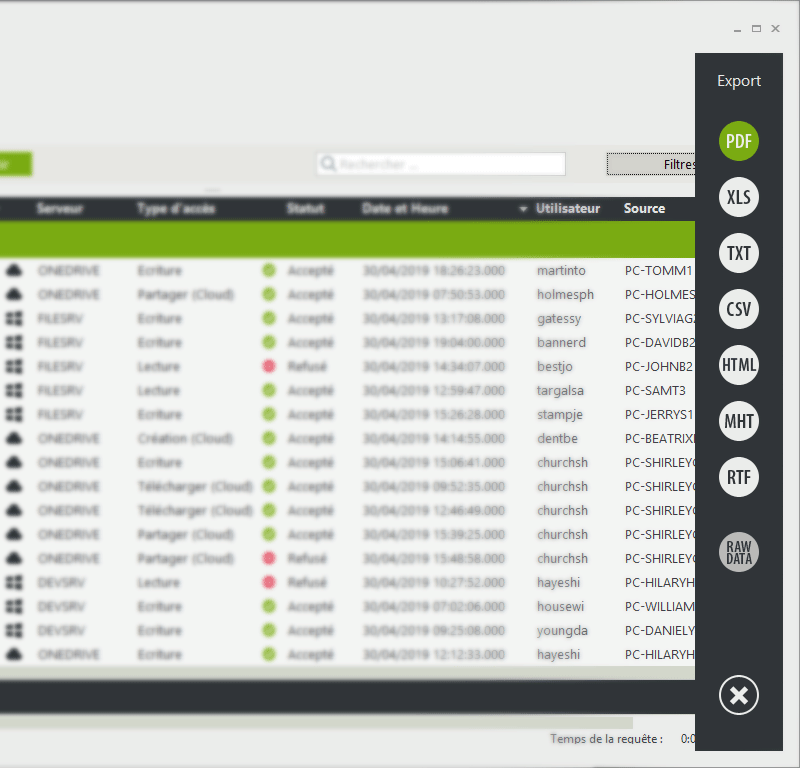Click the XLS export icon
800x768 pixels.
click(x=739, y=197)
